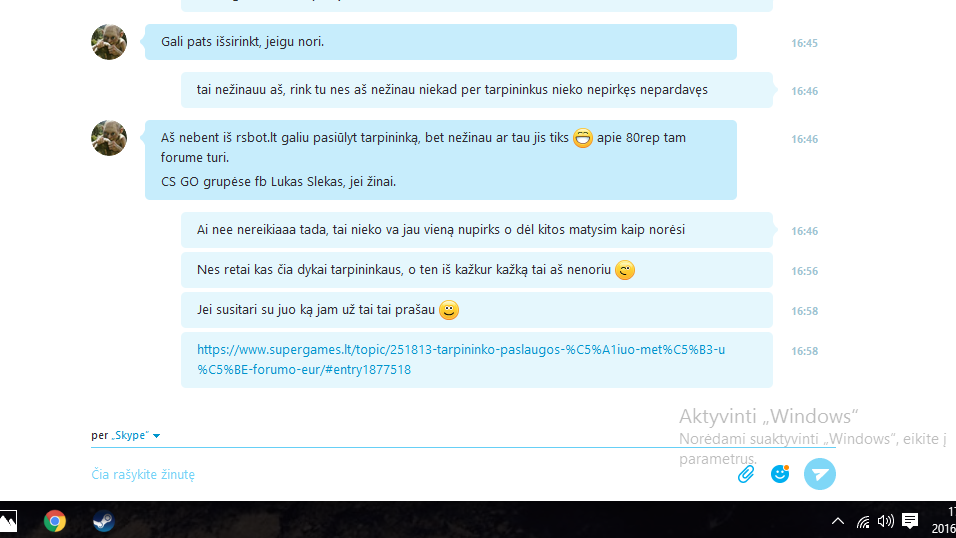Viewport: 956px width, 538px height.
Task: Click the paperclip attach file icon
Action: coord(746,474)
